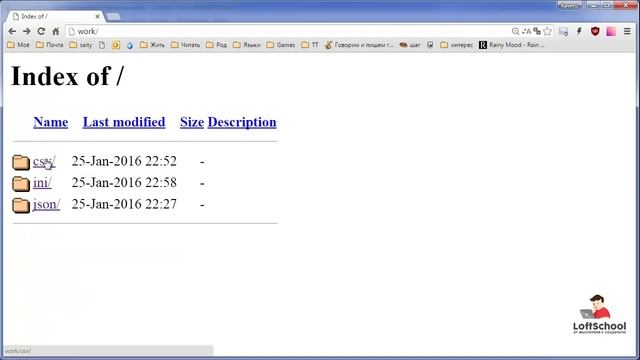The width and height of the screenshot is (640, 360).
Task: Open the red shield extension icon
Action: point(595,31)
